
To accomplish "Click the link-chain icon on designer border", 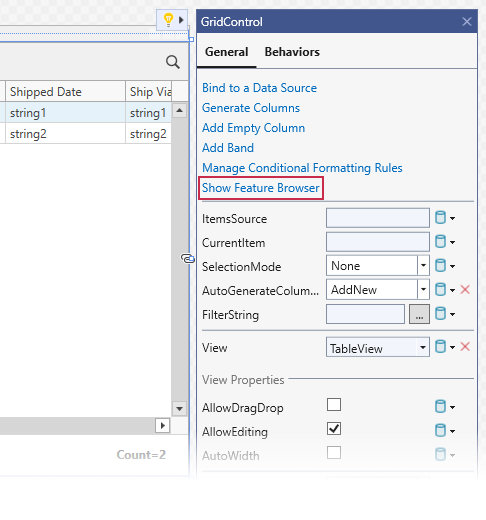I will click(188, 258).
